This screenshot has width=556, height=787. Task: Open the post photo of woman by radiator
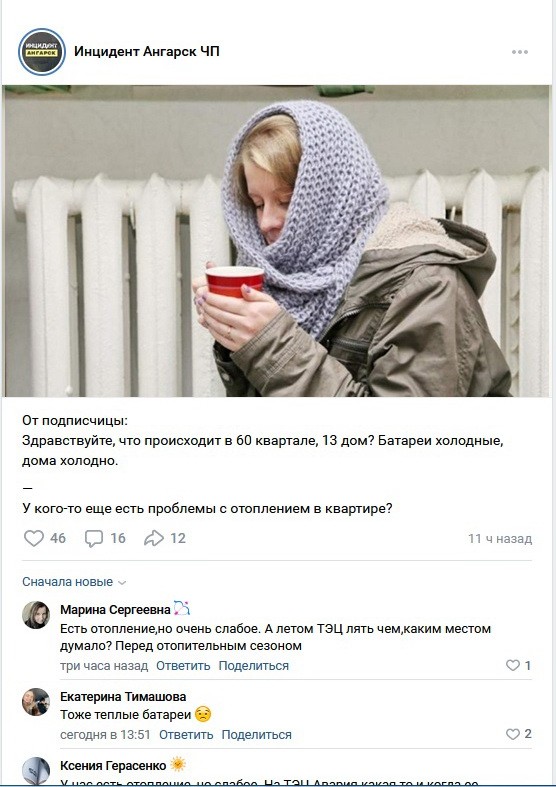[276, 241]
